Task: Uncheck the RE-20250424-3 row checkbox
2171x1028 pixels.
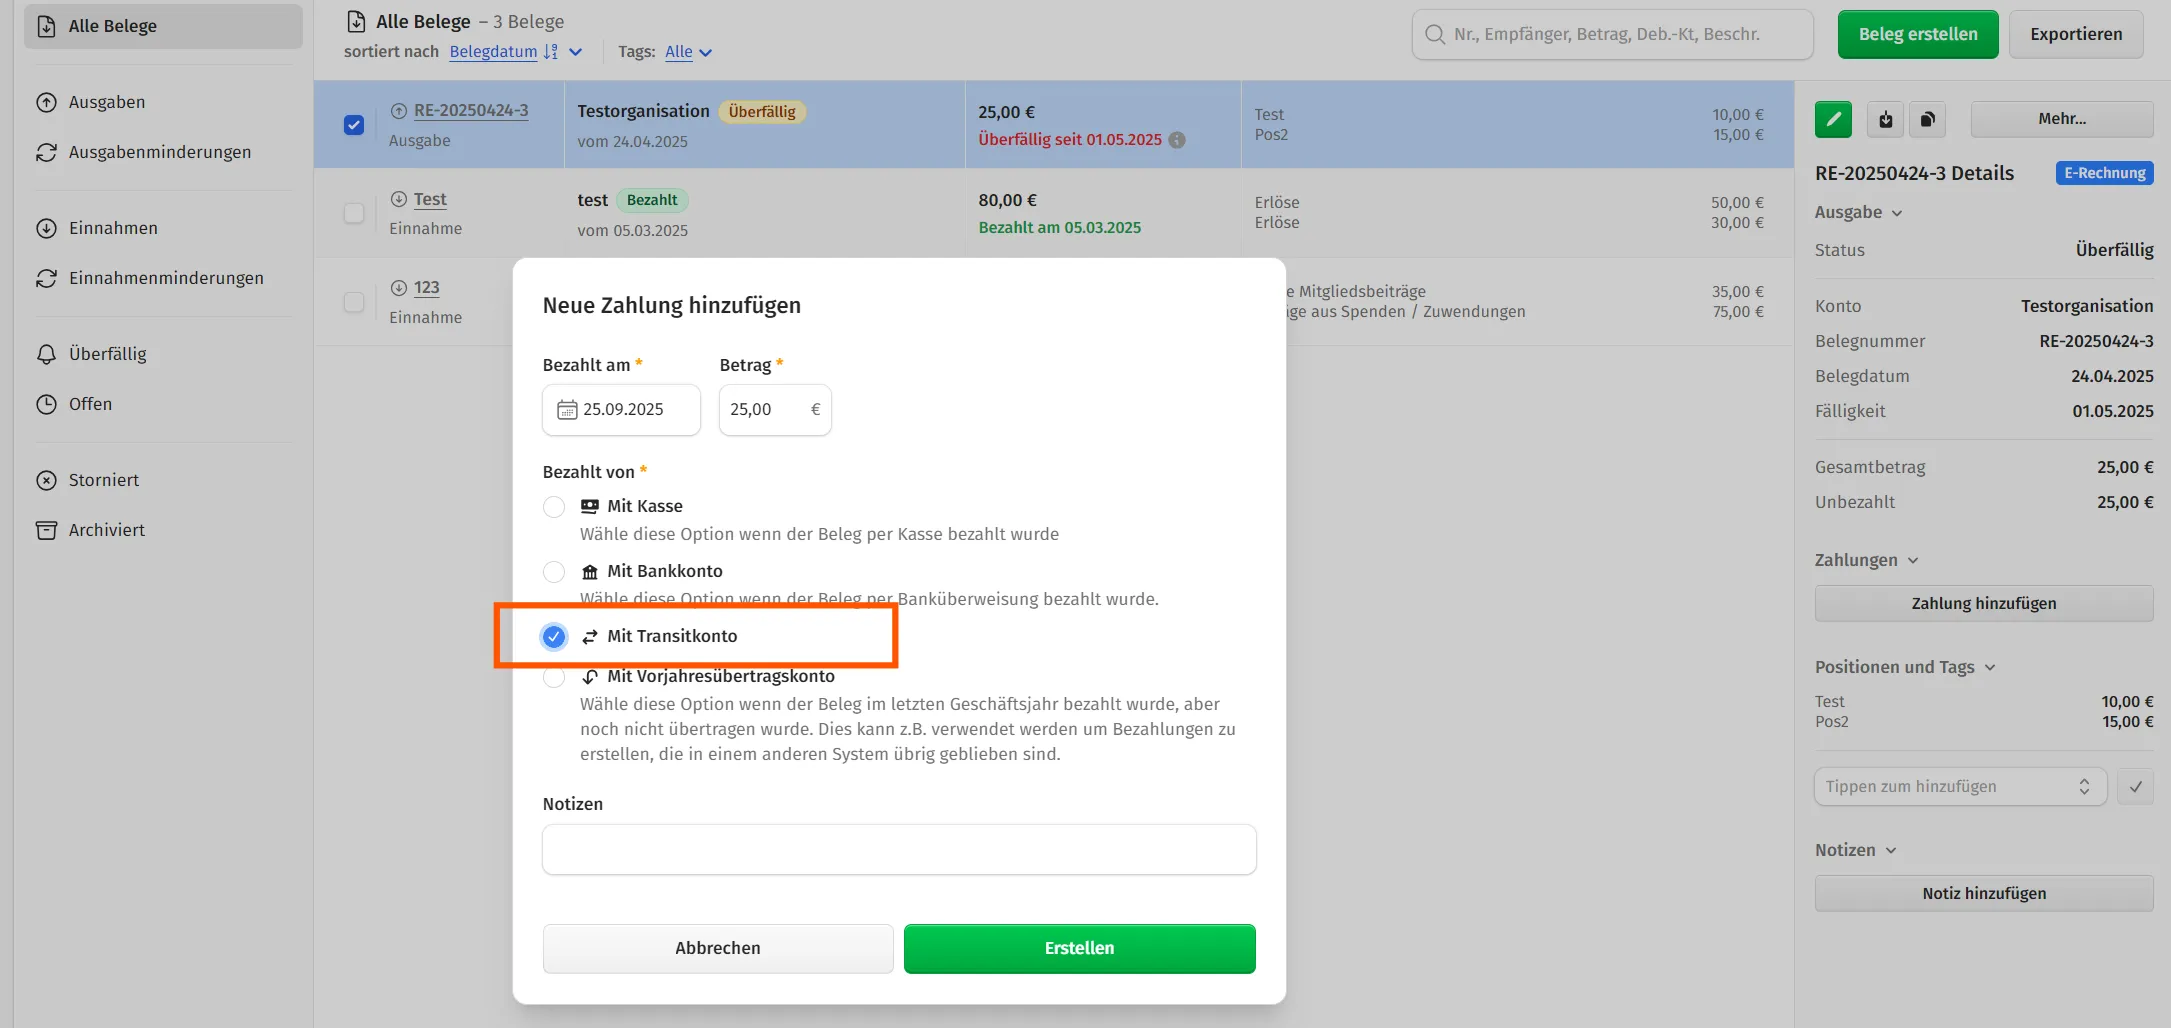Action: coord(354,125)
